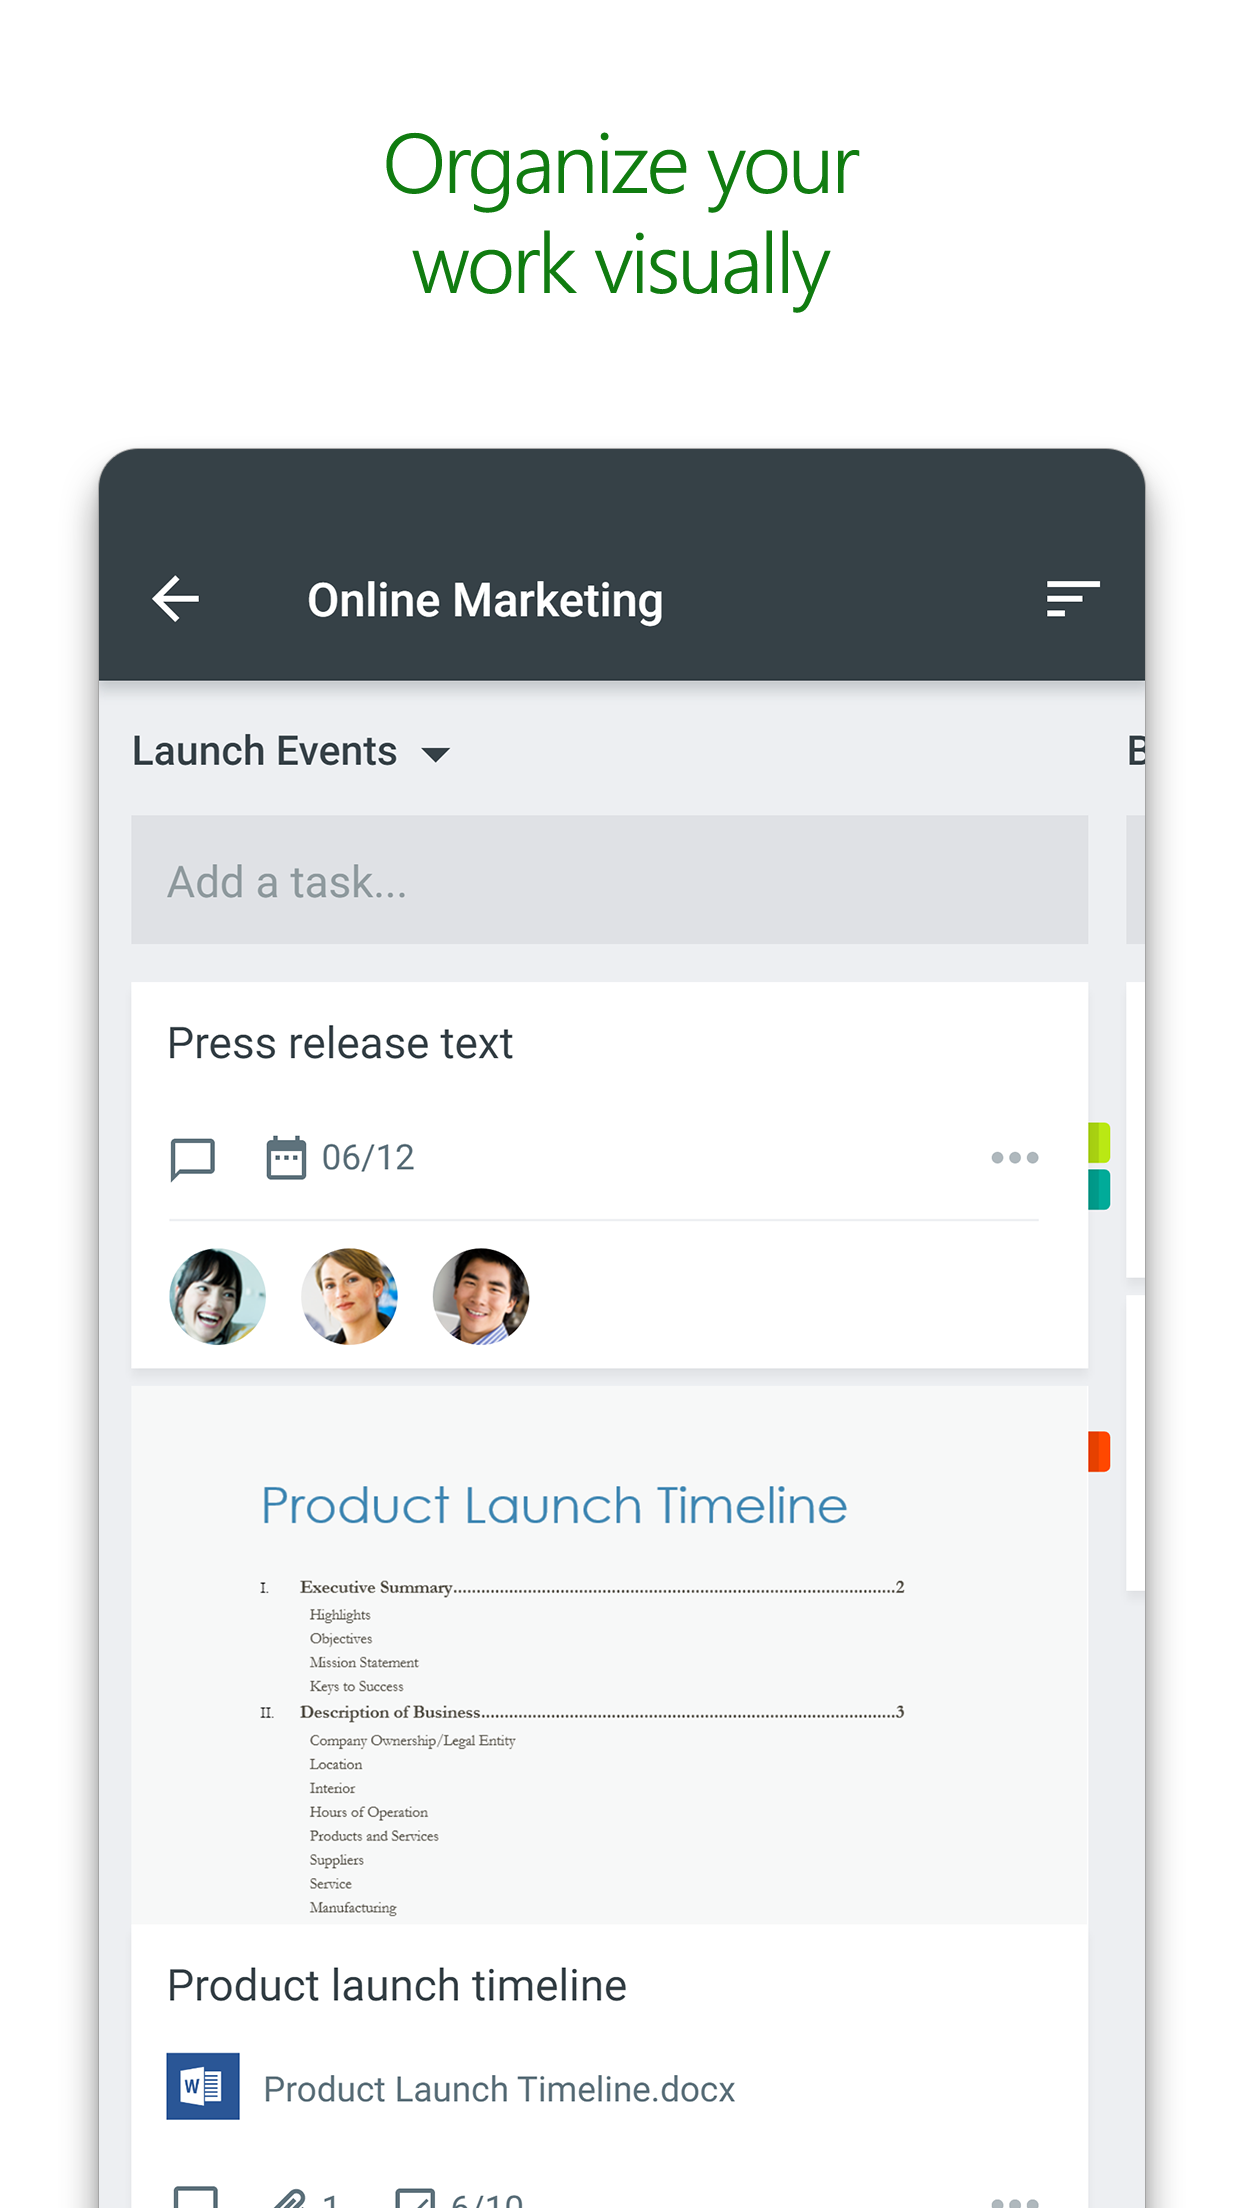The height and width of the screenshot is (2208, 1242).
Task: Open Press release text task
Action: [x=340, y=1044]
